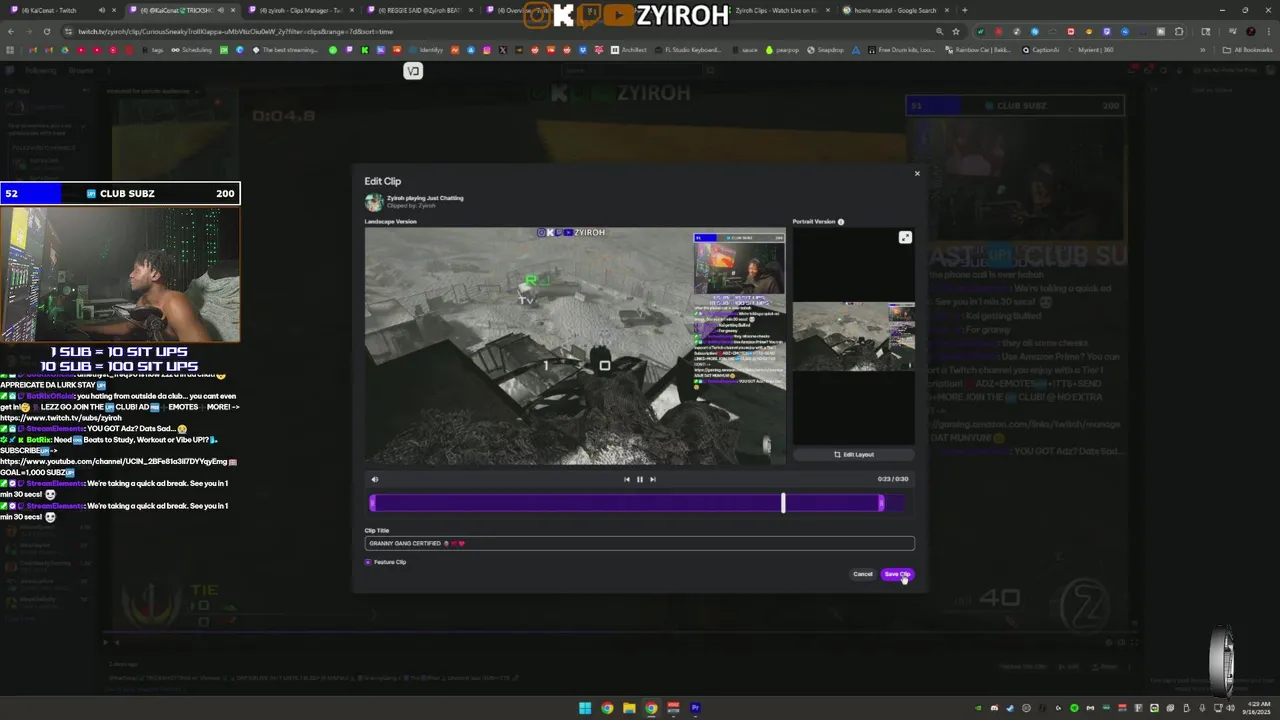Screen dimensions: 1280x720
Task: Click the portrait clip preview thumbnail
Action: tap(854, 336)
